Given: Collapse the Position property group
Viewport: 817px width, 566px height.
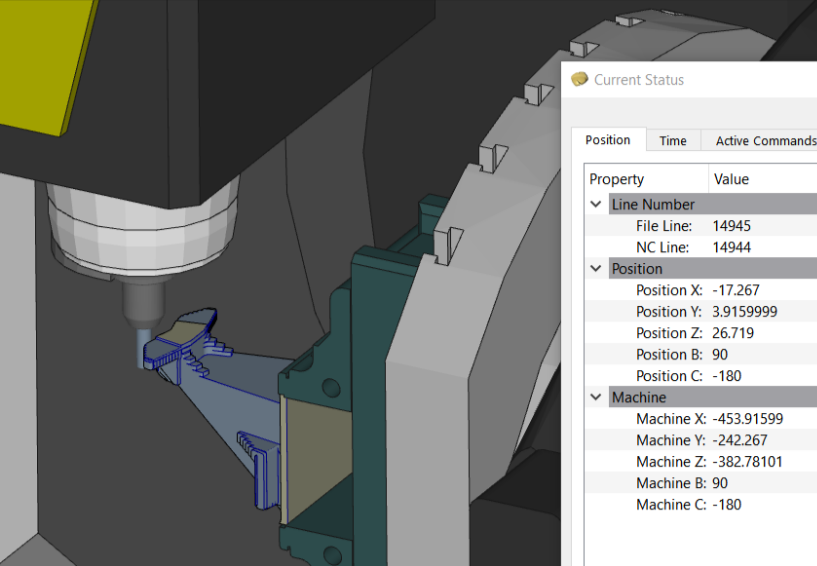Looking at the screenshot, I should click(596, 268).
